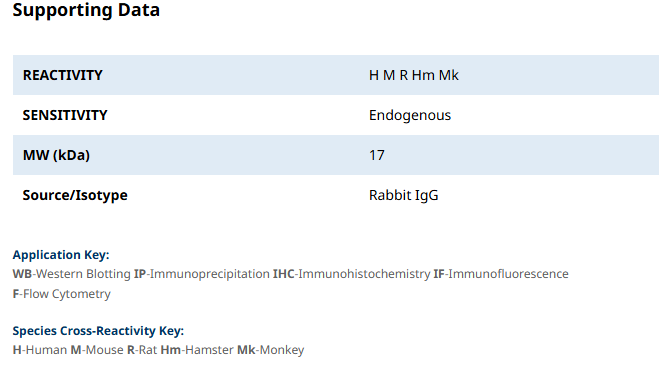
Task: Click the IF-Immunofluorescence entry
Action: [x=501, y=274]
